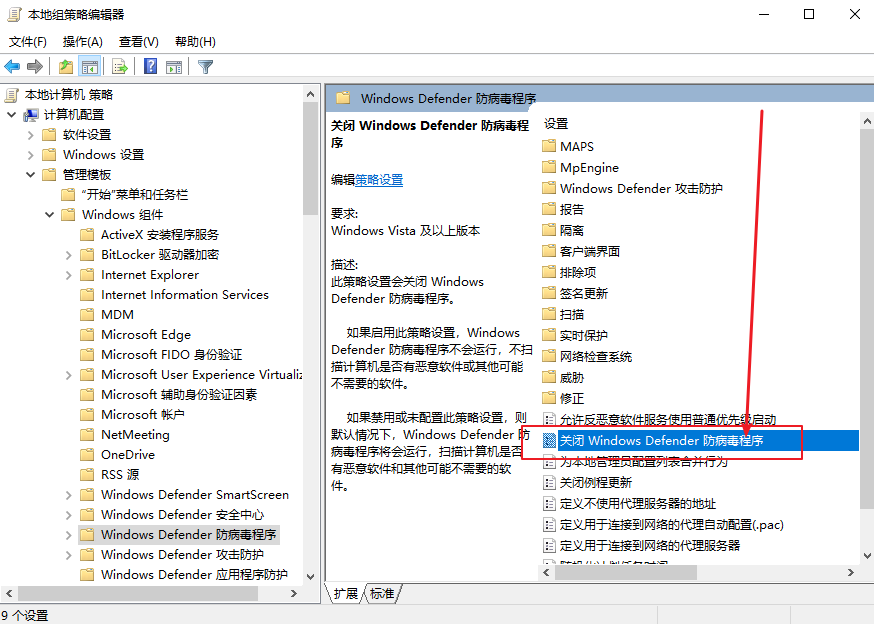This screenshot has width=874, height=624.
Task: Open the 实时保护 folder in settings pane
Action: point(578,334)
